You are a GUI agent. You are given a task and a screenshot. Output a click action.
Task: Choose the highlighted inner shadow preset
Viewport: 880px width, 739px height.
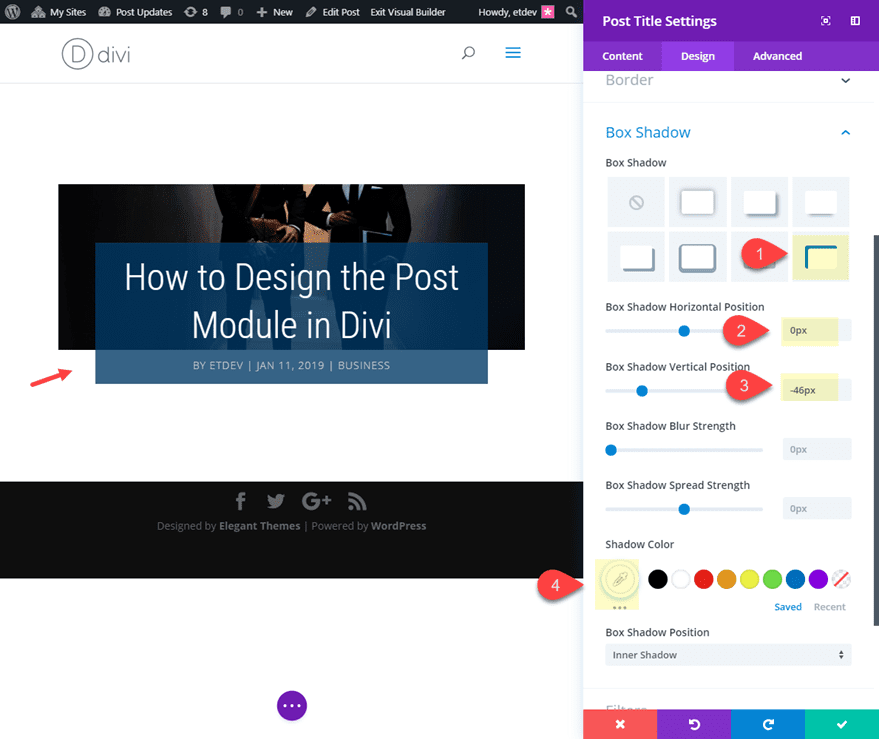[x=820, y=256]
